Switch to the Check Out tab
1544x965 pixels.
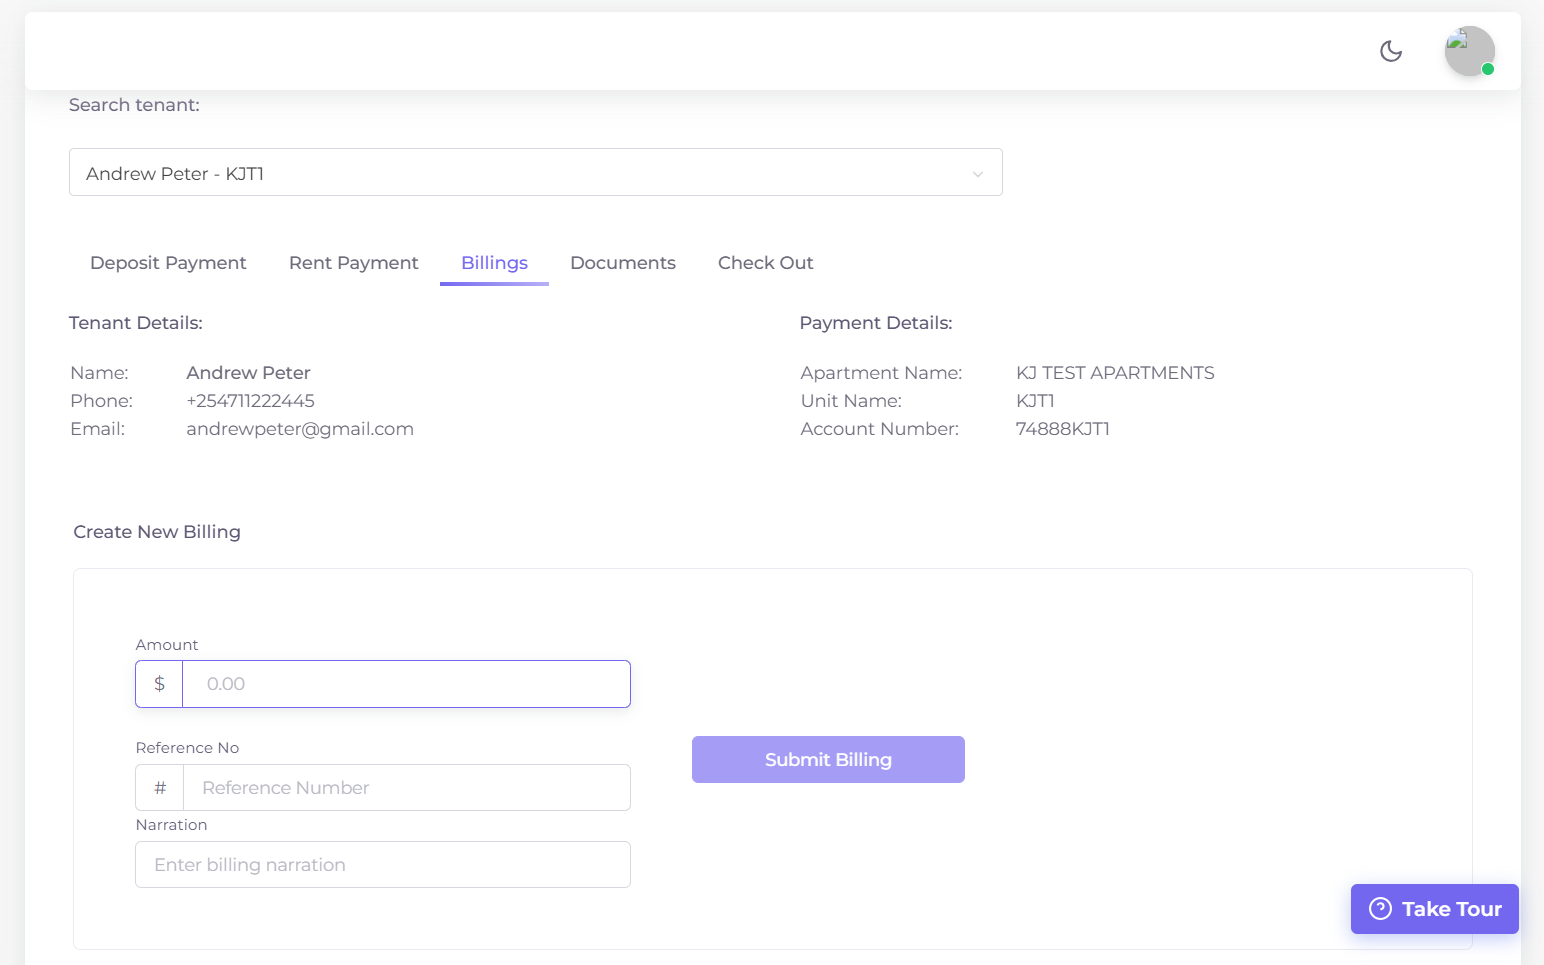pos(765,262)
